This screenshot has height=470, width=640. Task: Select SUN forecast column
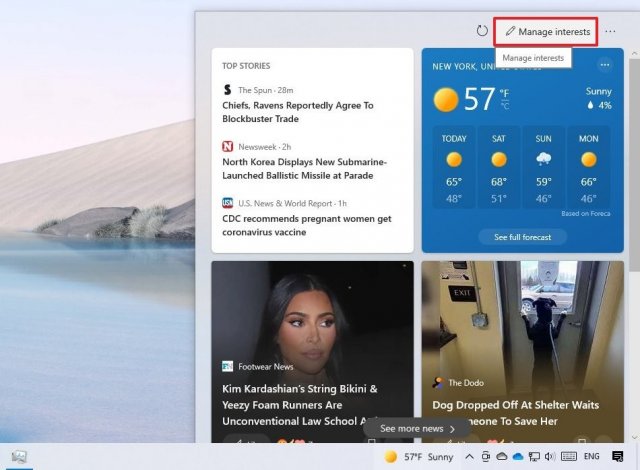click(x=544, y=167)
